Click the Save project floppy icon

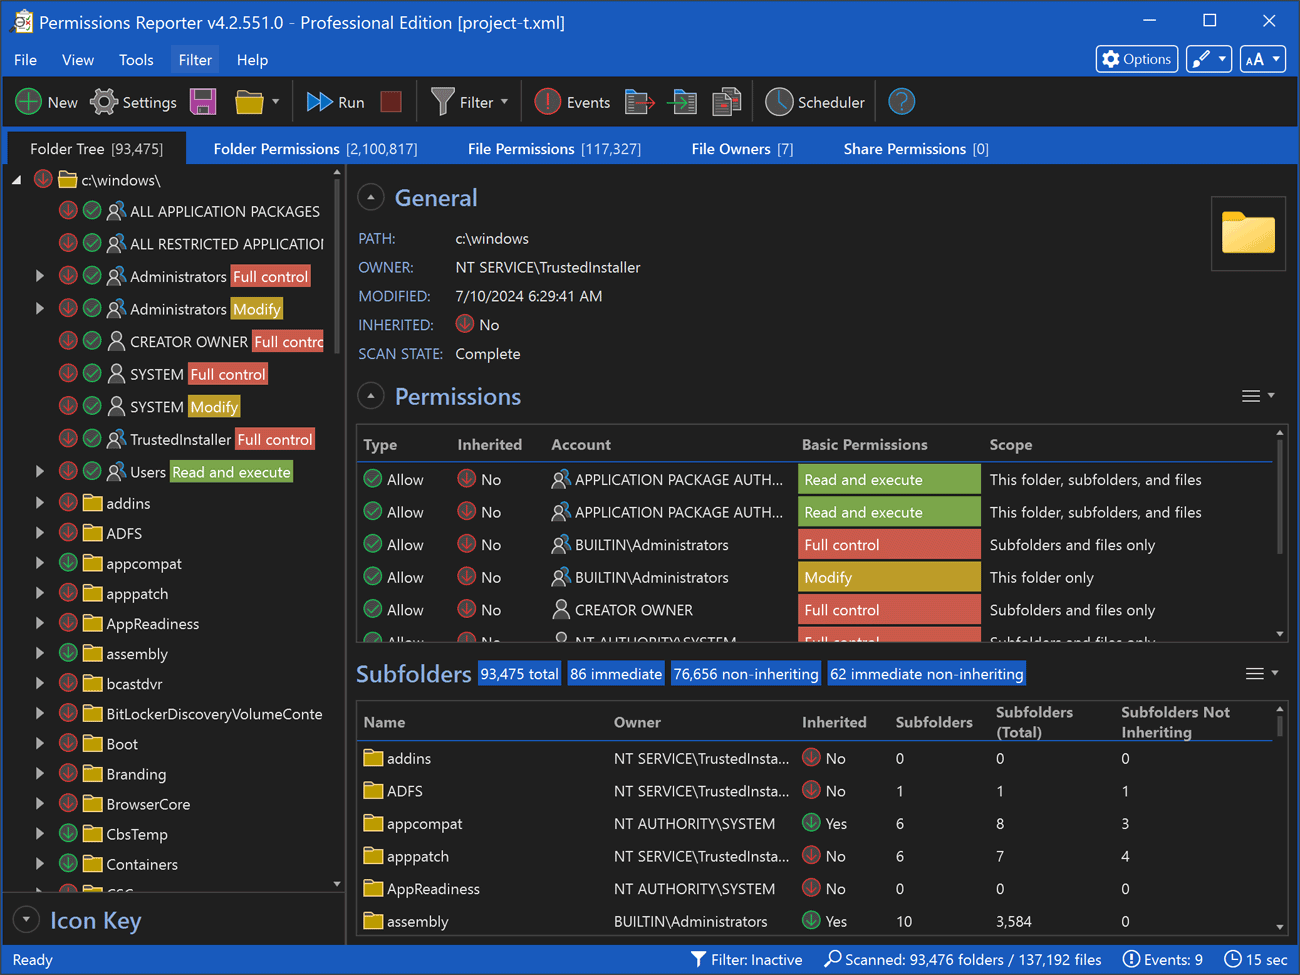tap(203, 102)
